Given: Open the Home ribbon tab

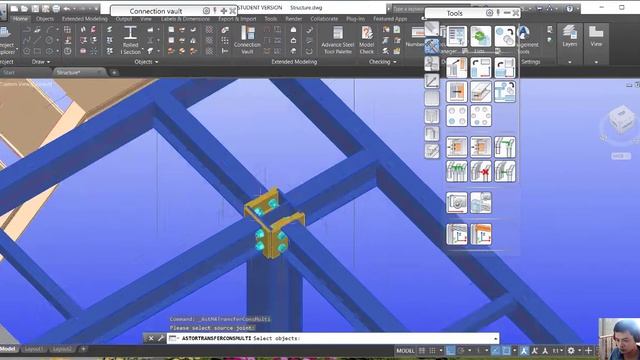Looking at the screenshot, I should click(x=20, y=19).
